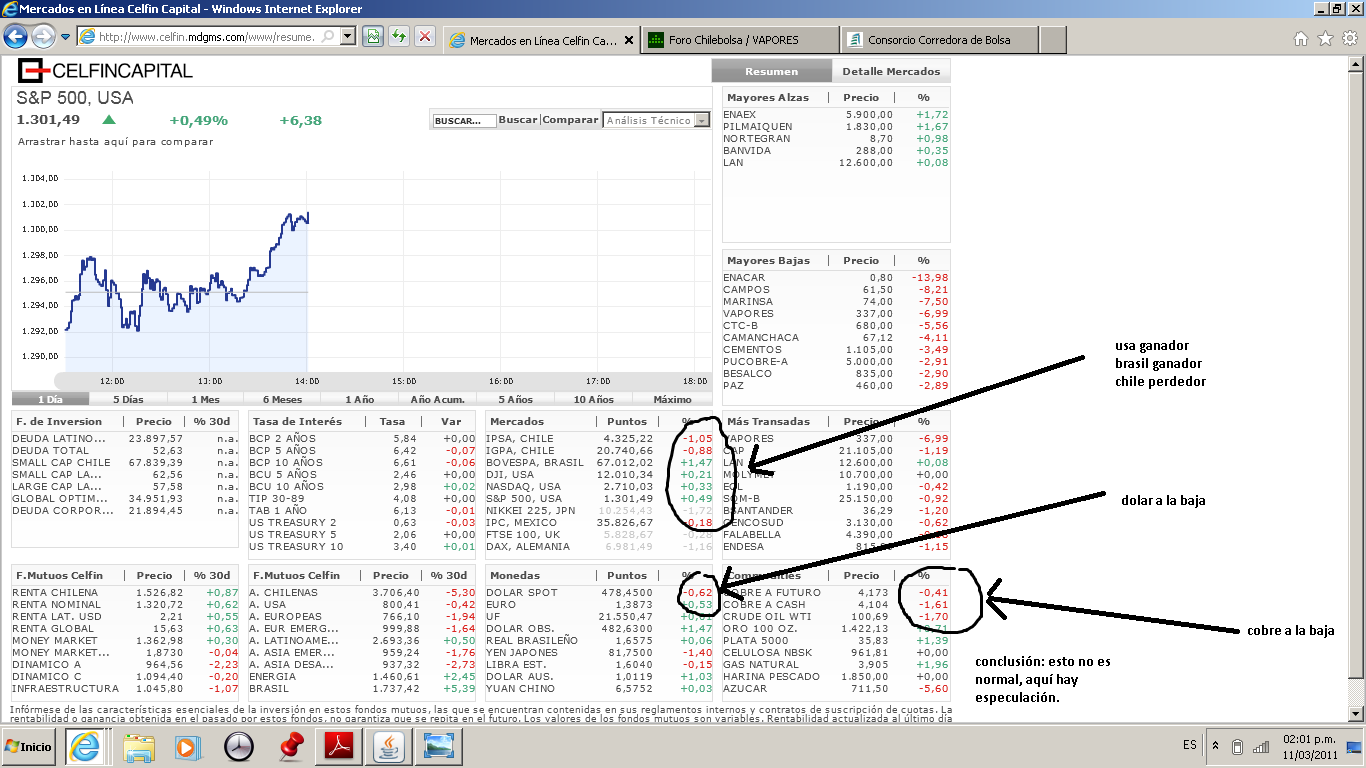Click IPSA, CHILE in Mercados table

pyautogui.click(x=520, y=439)
